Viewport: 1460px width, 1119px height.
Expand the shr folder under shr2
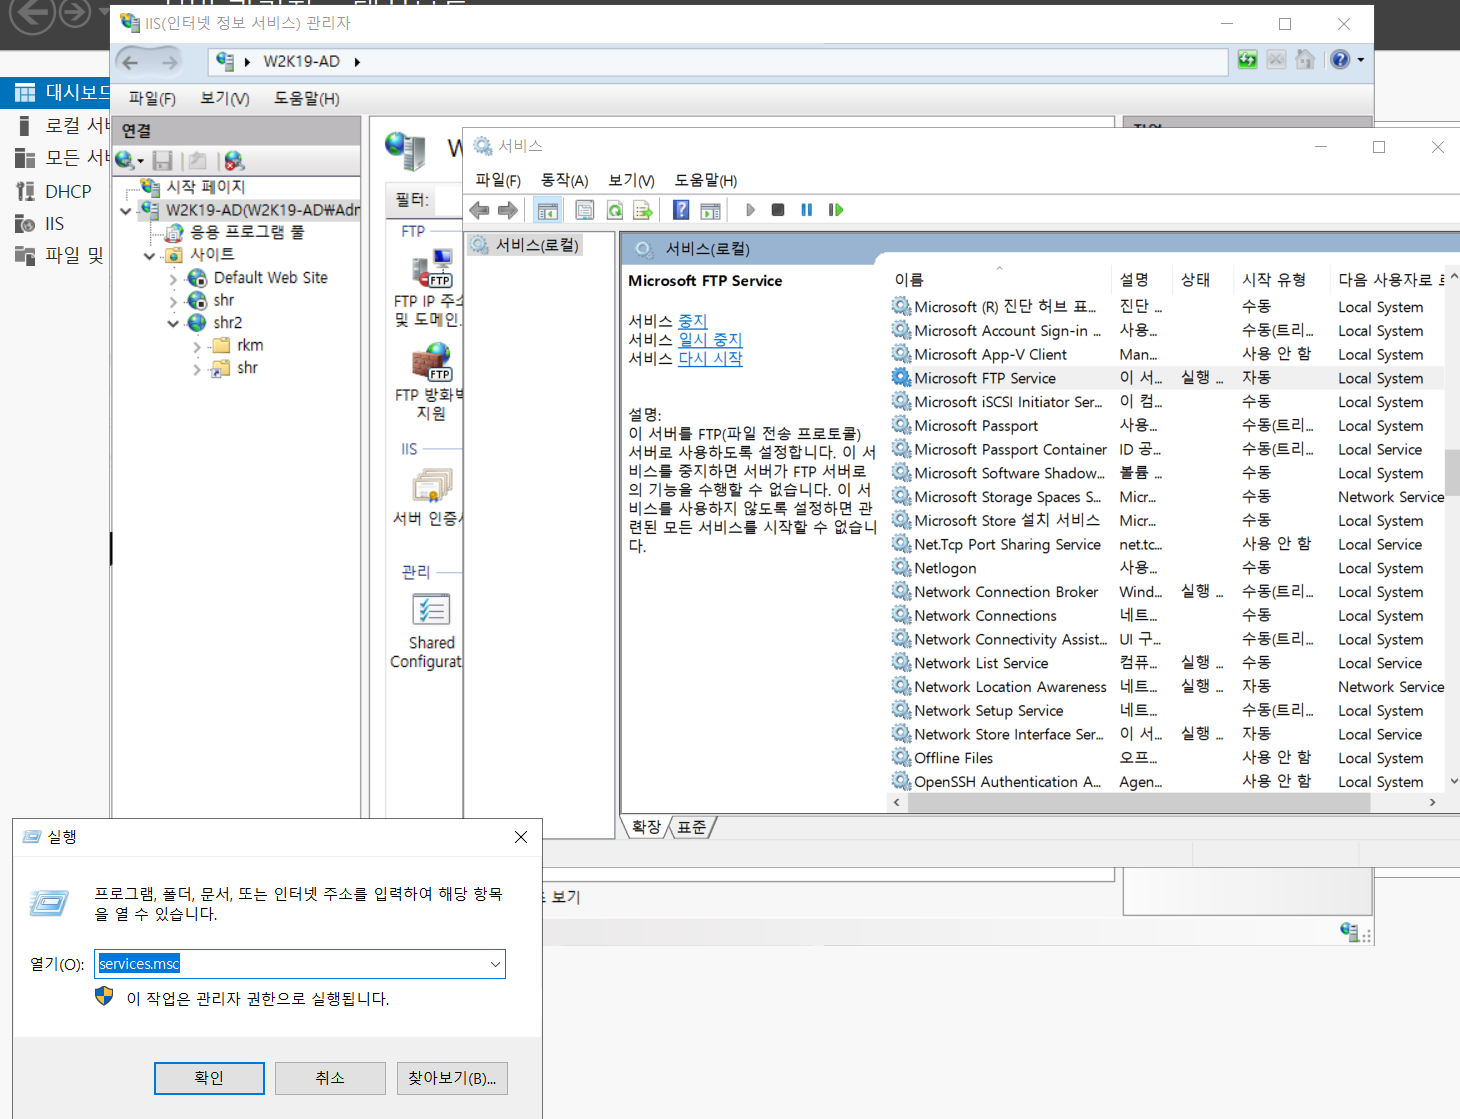(x=197, y=369)
